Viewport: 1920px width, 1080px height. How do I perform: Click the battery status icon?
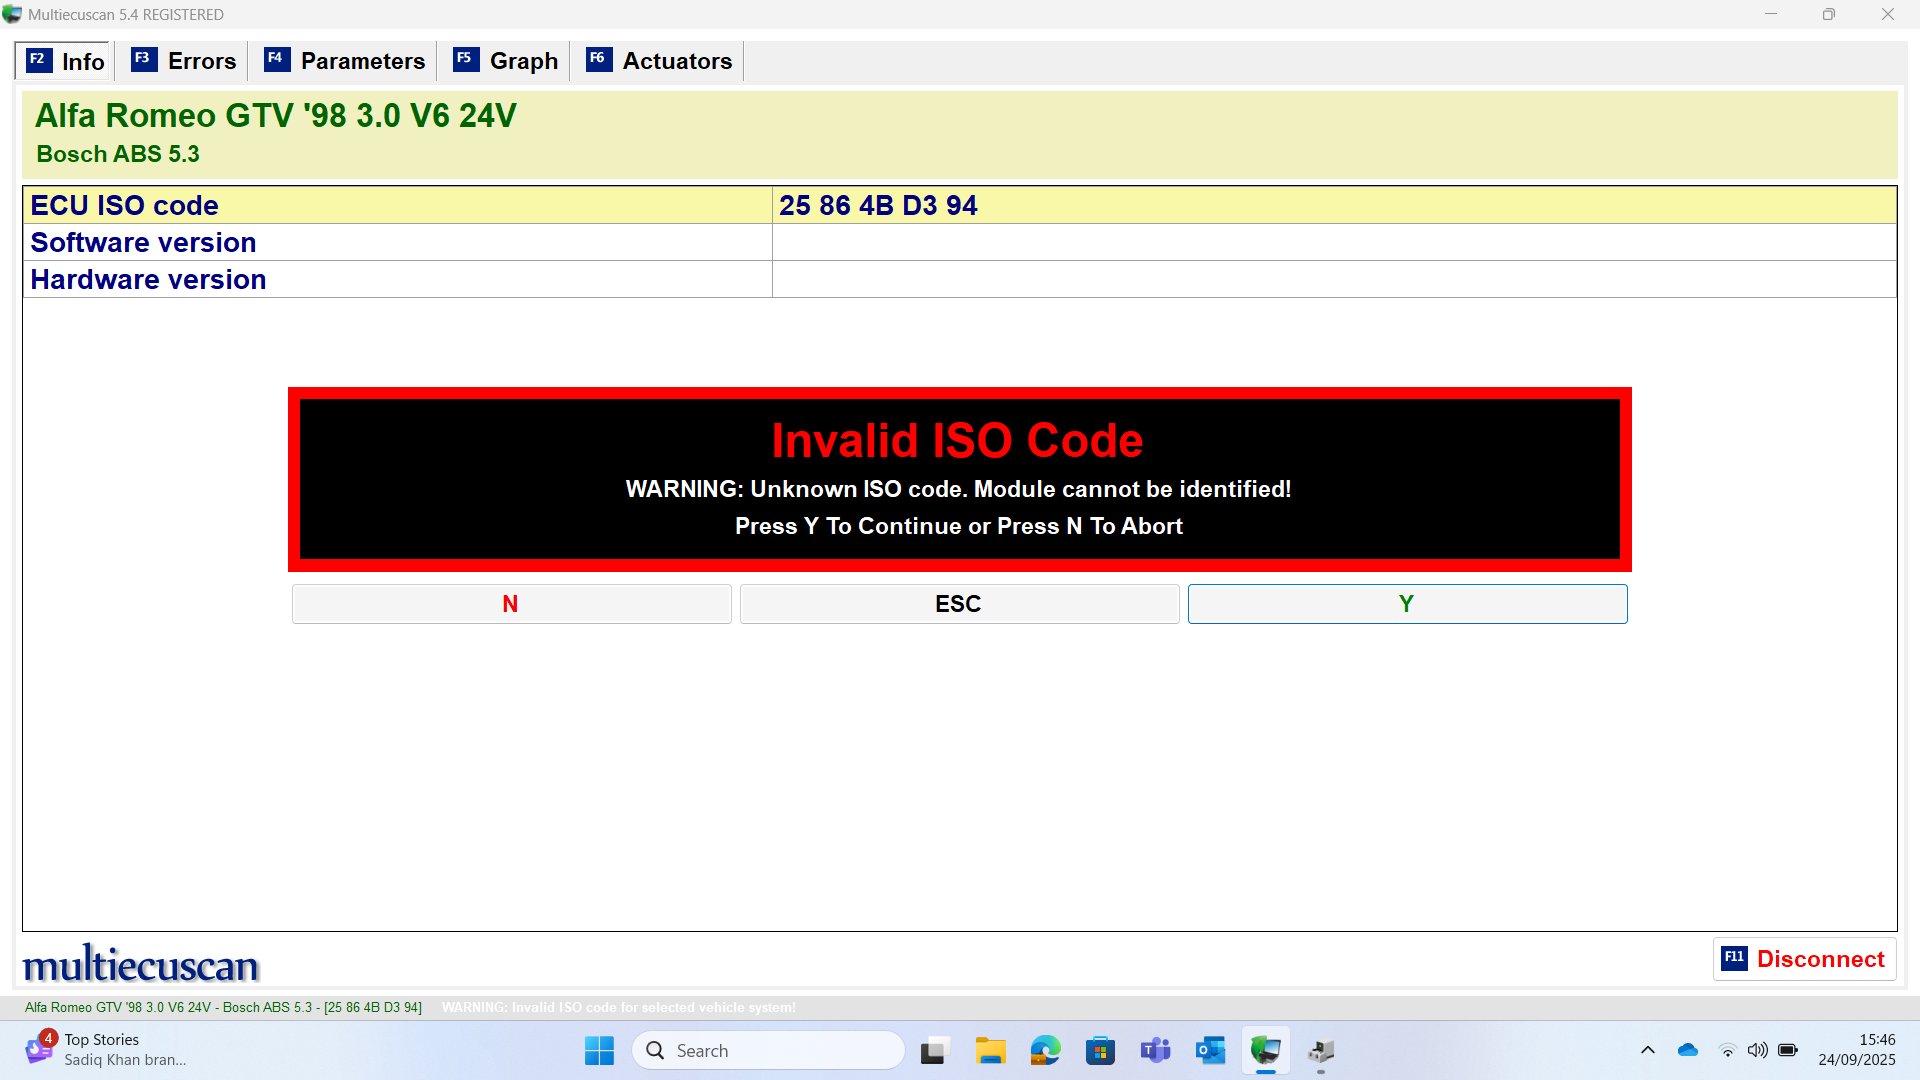pyautogui.click(x=1790, y=1050)
